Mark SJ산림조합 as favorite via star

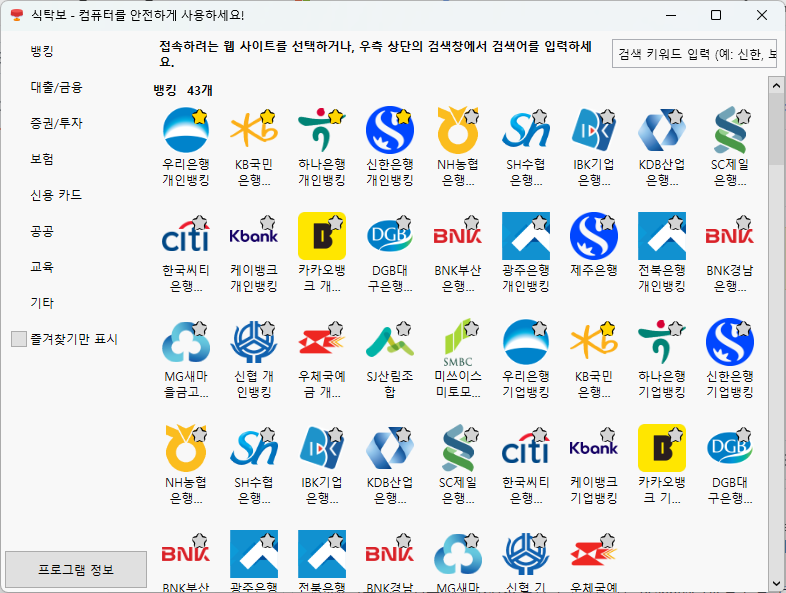[x=404, y=329]
